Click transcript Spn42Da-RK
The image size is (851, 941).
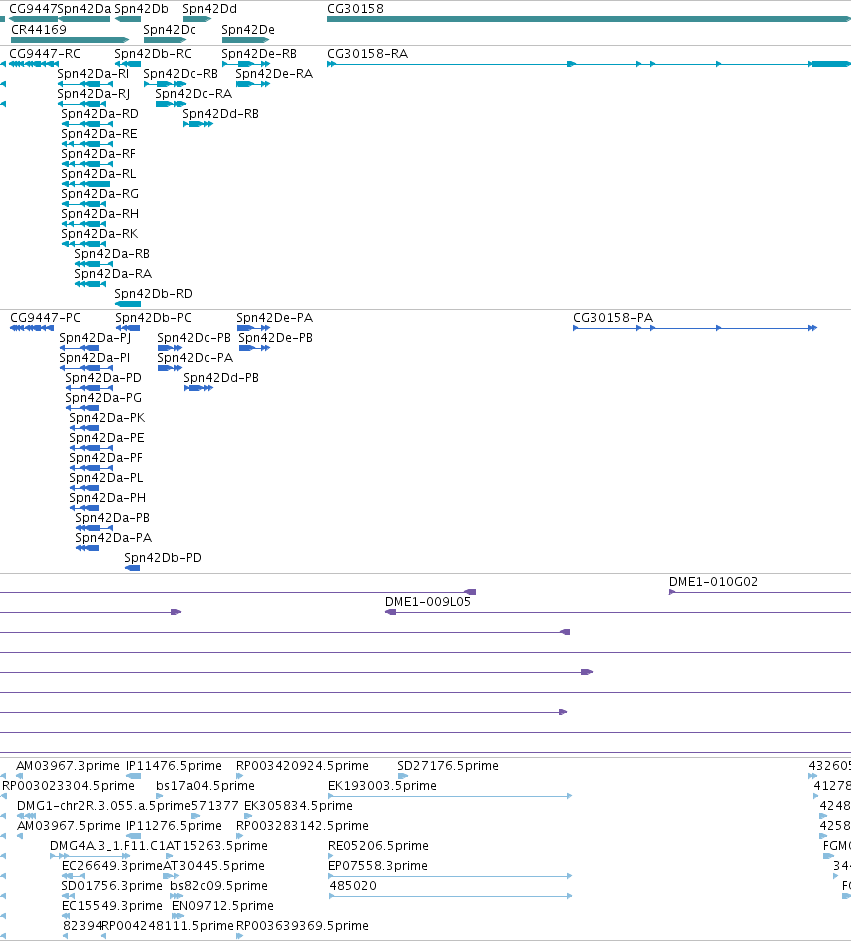tap(100, 233)
